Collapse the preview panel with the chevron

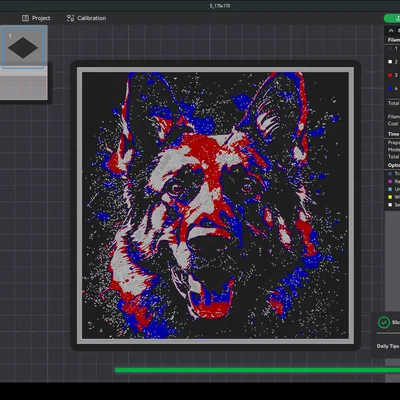[391, 31]
